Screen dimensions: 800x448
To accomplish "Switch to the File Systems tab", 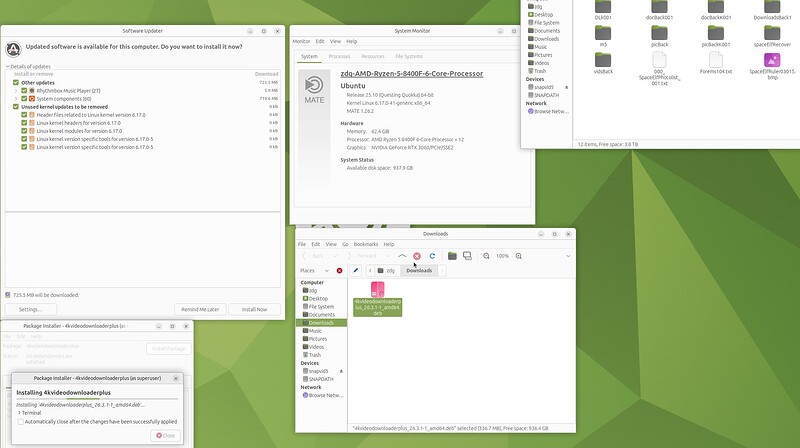I will coord(409,57).
